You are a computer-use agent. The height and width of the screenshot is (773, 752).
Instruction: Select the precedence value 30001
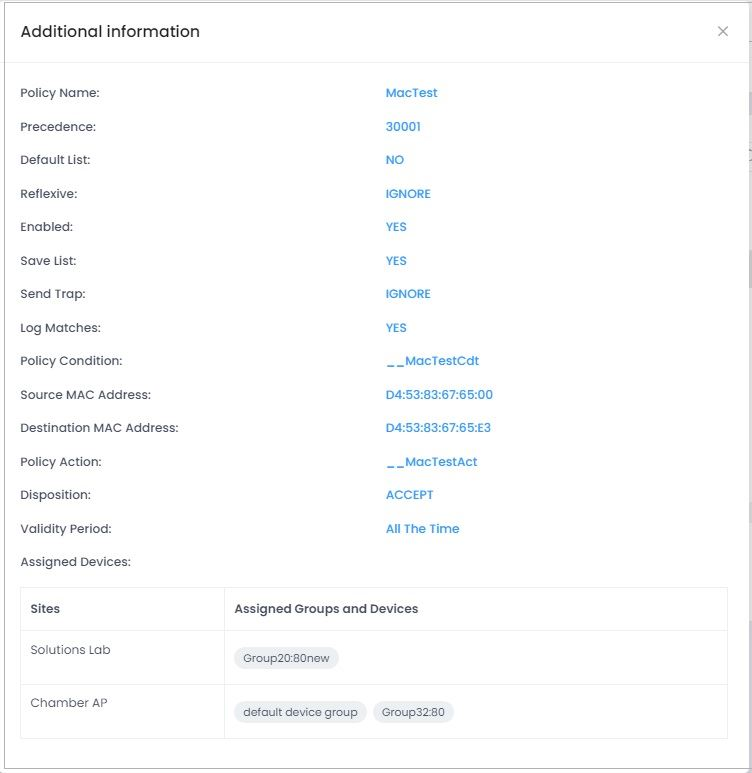(403, 127)
